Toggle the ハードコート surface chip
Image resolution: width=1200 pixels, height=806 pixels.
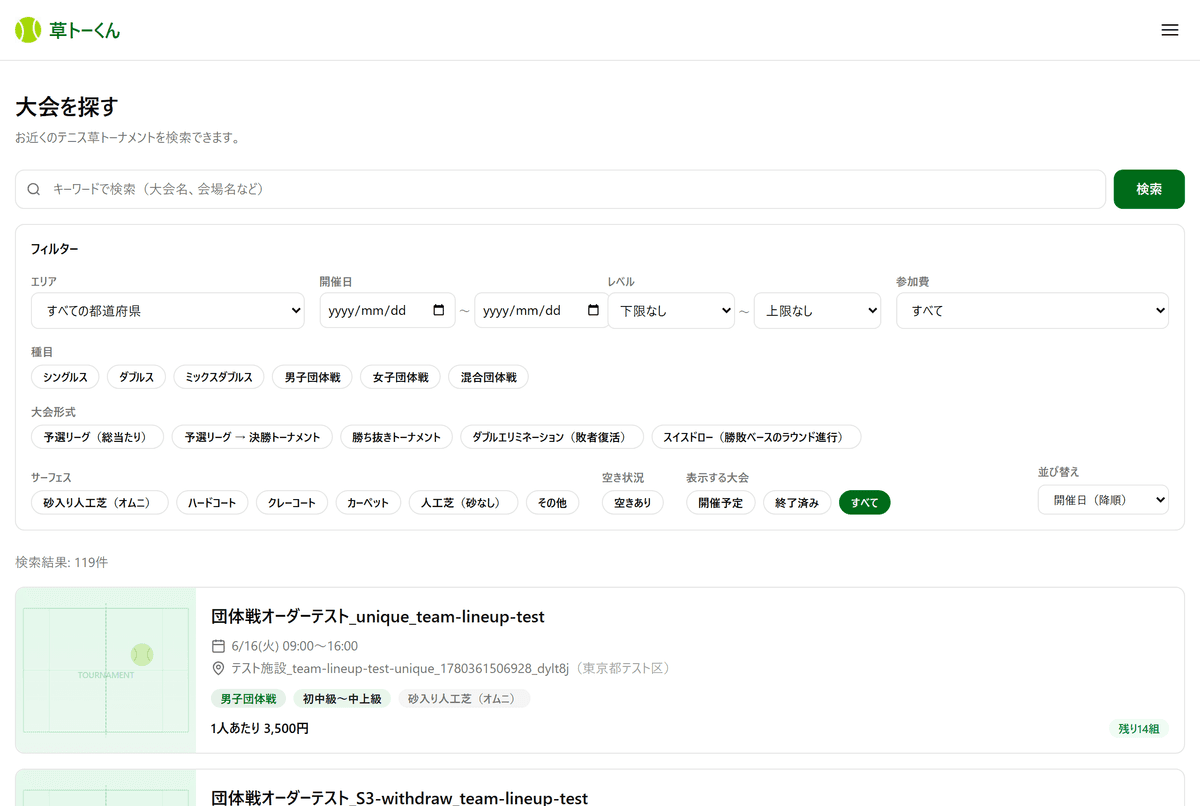tap(212, 502)
